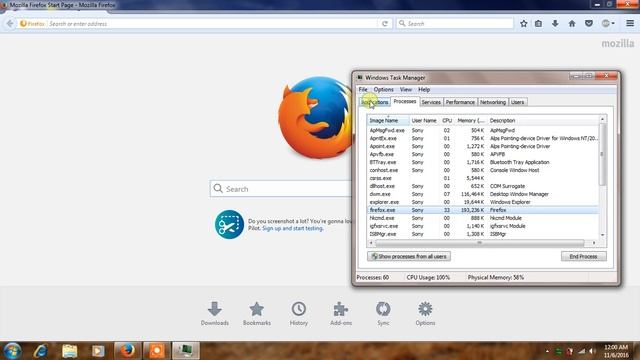Switch to Task Manager taskbar button
This screenshot has width=640, height=360.
pos(186,351)
